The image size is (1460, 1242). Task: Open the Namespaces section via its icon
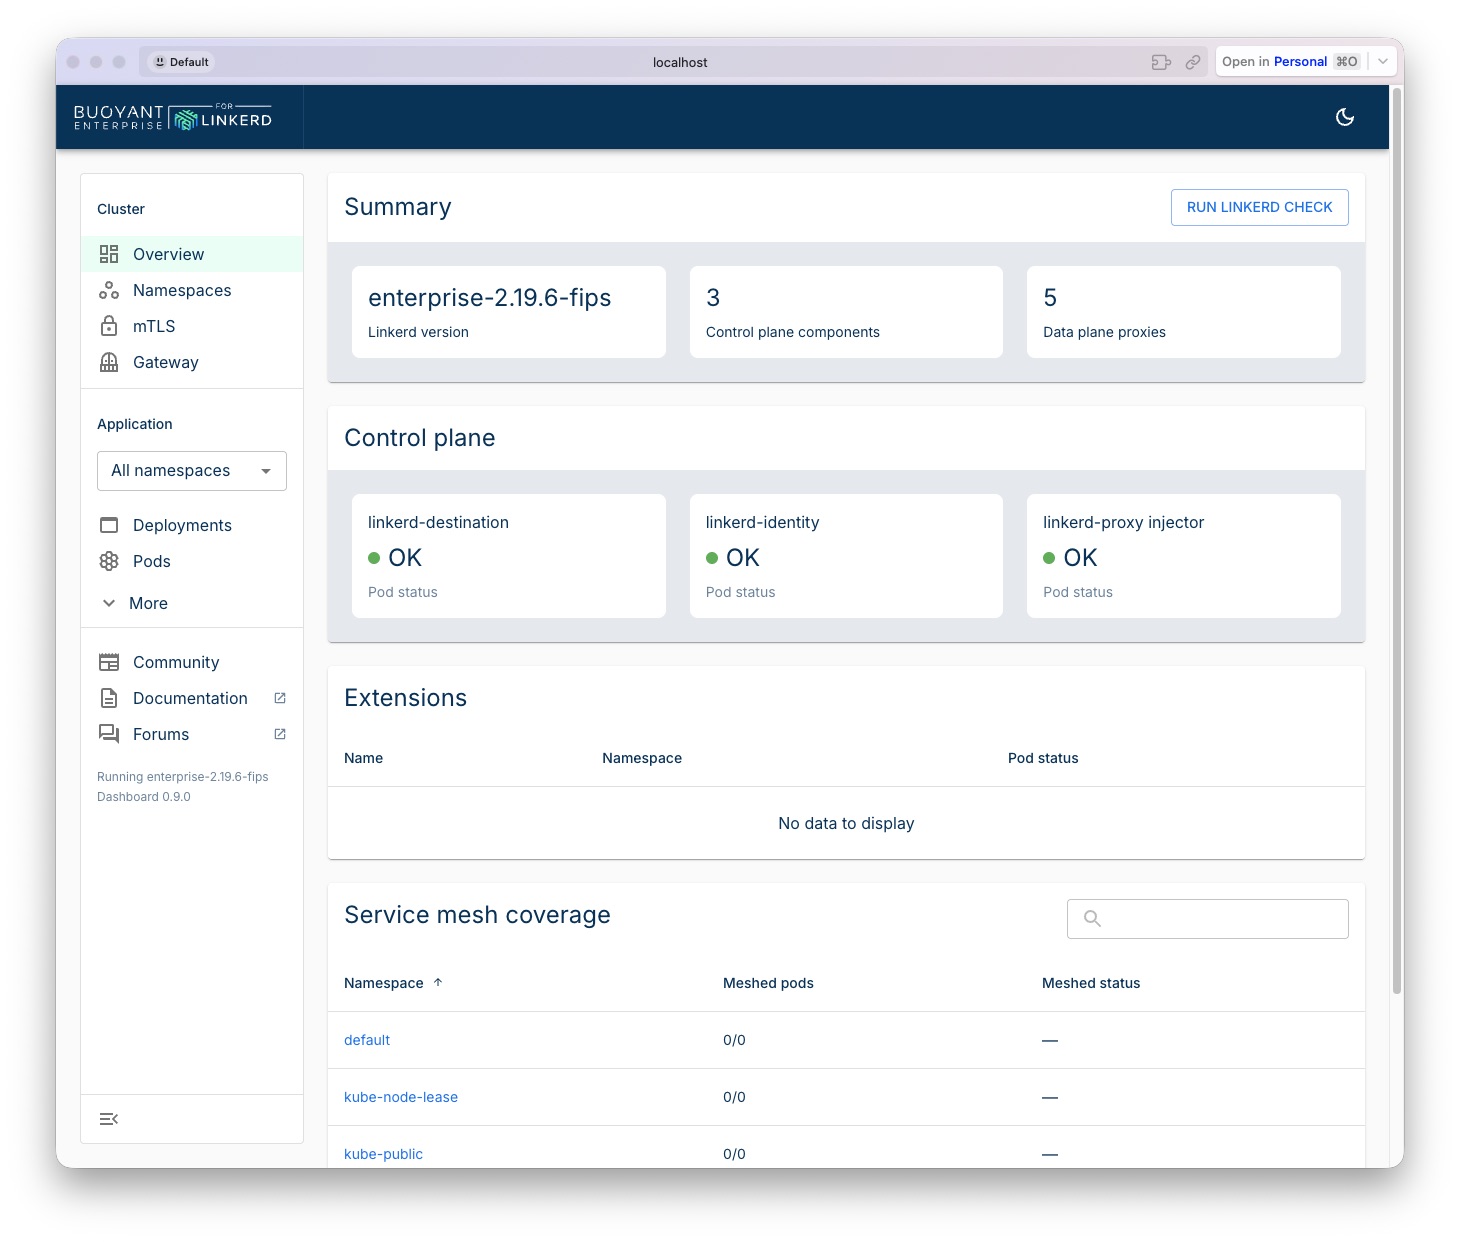tap(110, 290)
